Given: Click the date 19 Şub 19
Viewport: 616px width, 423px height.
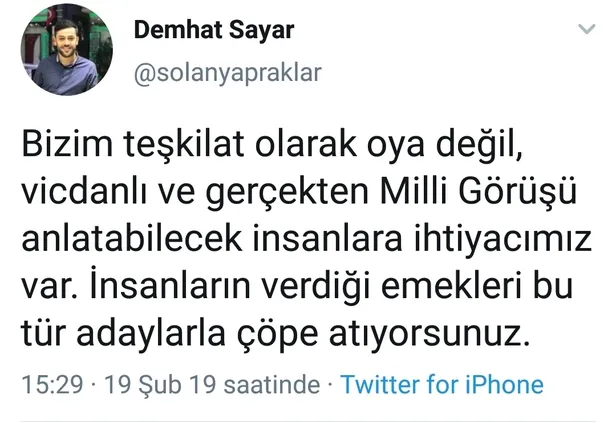Looking at the screenshot, I should click(x=145, y=385).
